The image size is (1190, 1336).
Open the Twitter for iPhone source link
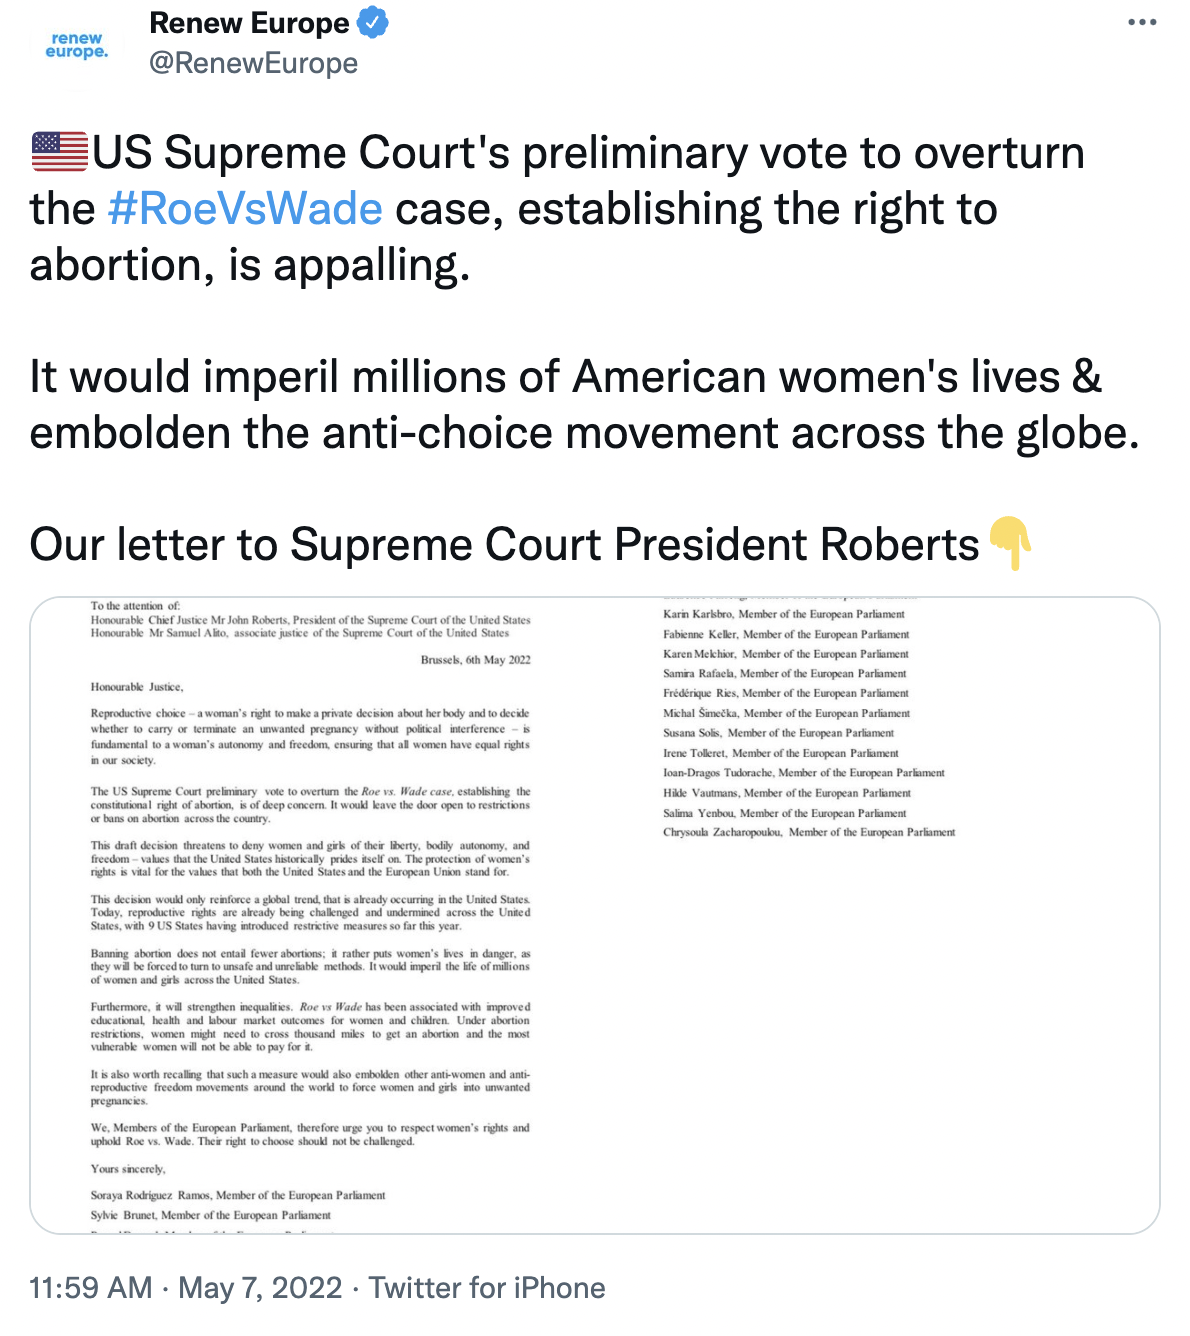pos(487,1288)
